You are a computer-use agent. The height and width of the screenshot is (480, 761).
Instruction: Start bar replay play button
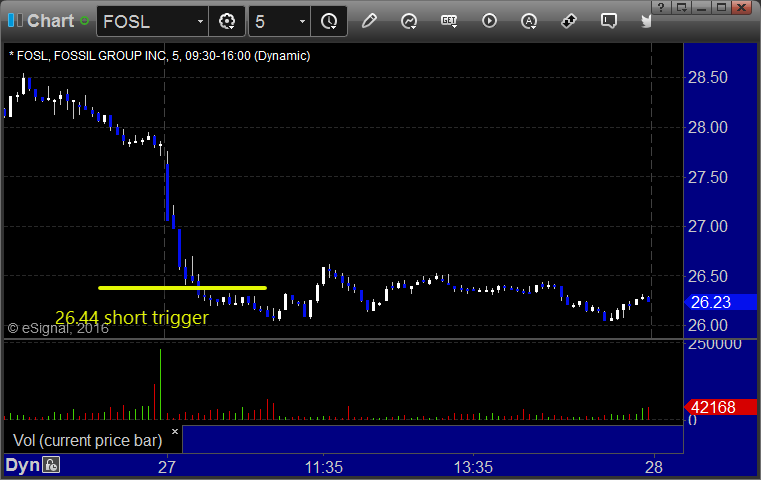coord(489,21)
